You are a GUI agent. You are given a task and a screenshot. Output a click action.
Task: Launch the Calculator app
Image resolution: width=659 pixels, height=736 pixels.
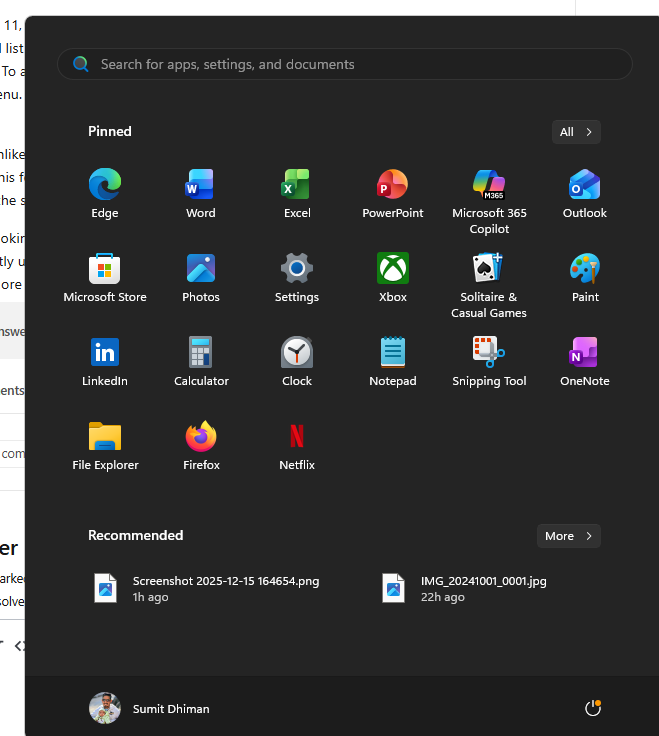click(201, 362)
